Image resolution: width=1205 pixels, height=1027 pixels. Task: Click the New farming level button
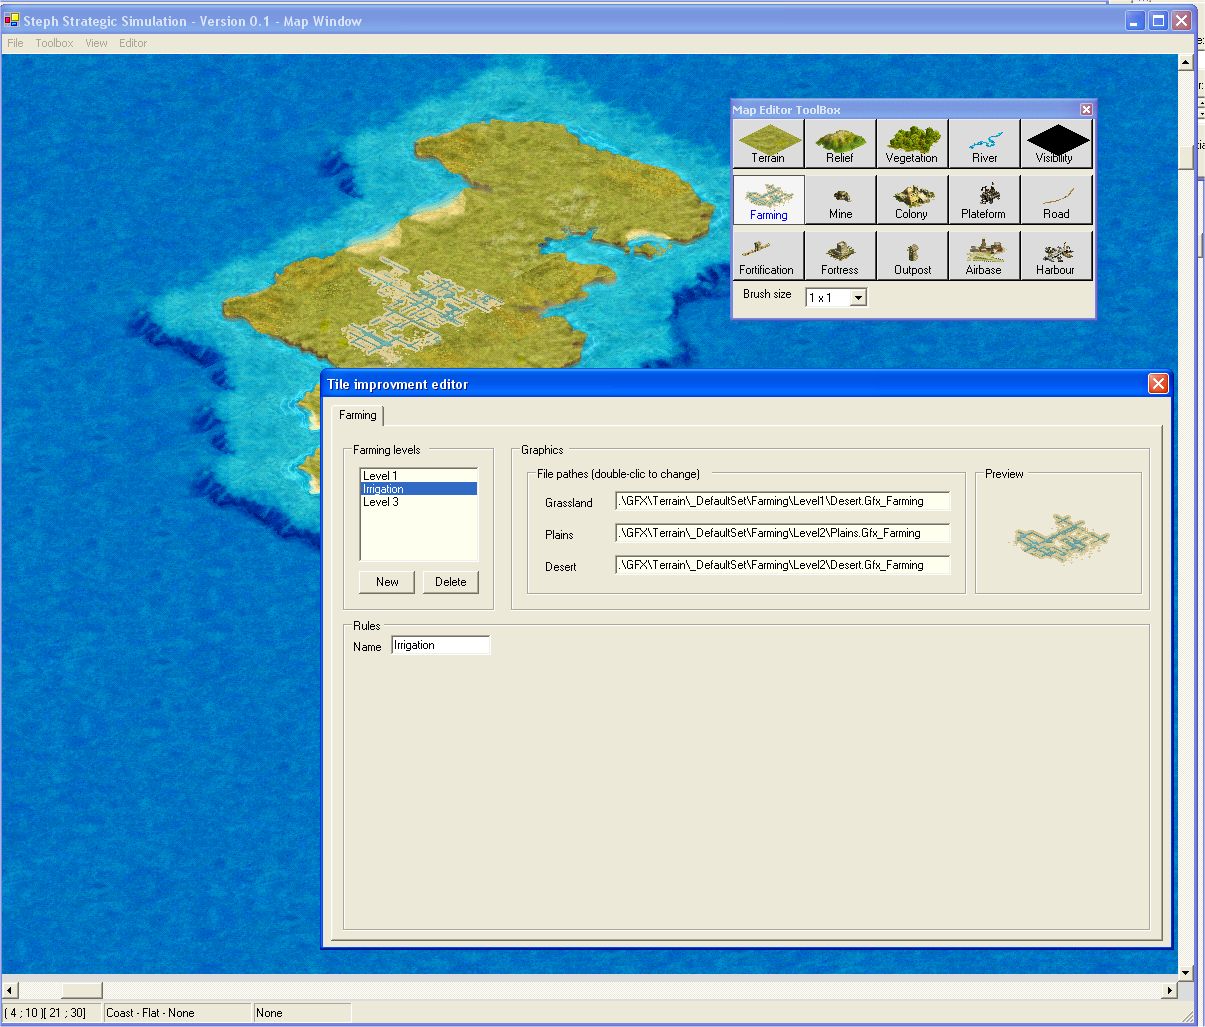coord(387,582)
